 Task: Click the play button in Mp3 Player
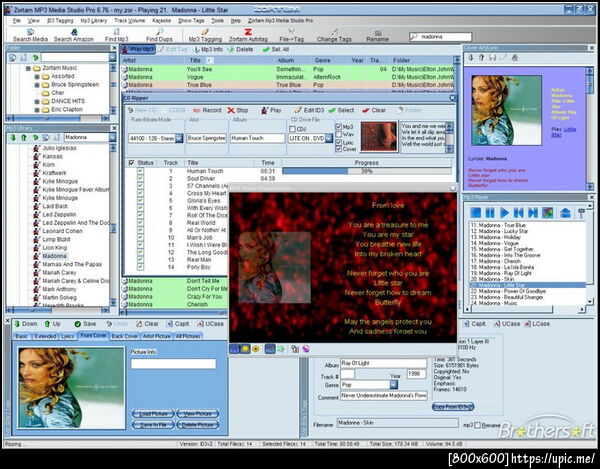pos(504,213)
